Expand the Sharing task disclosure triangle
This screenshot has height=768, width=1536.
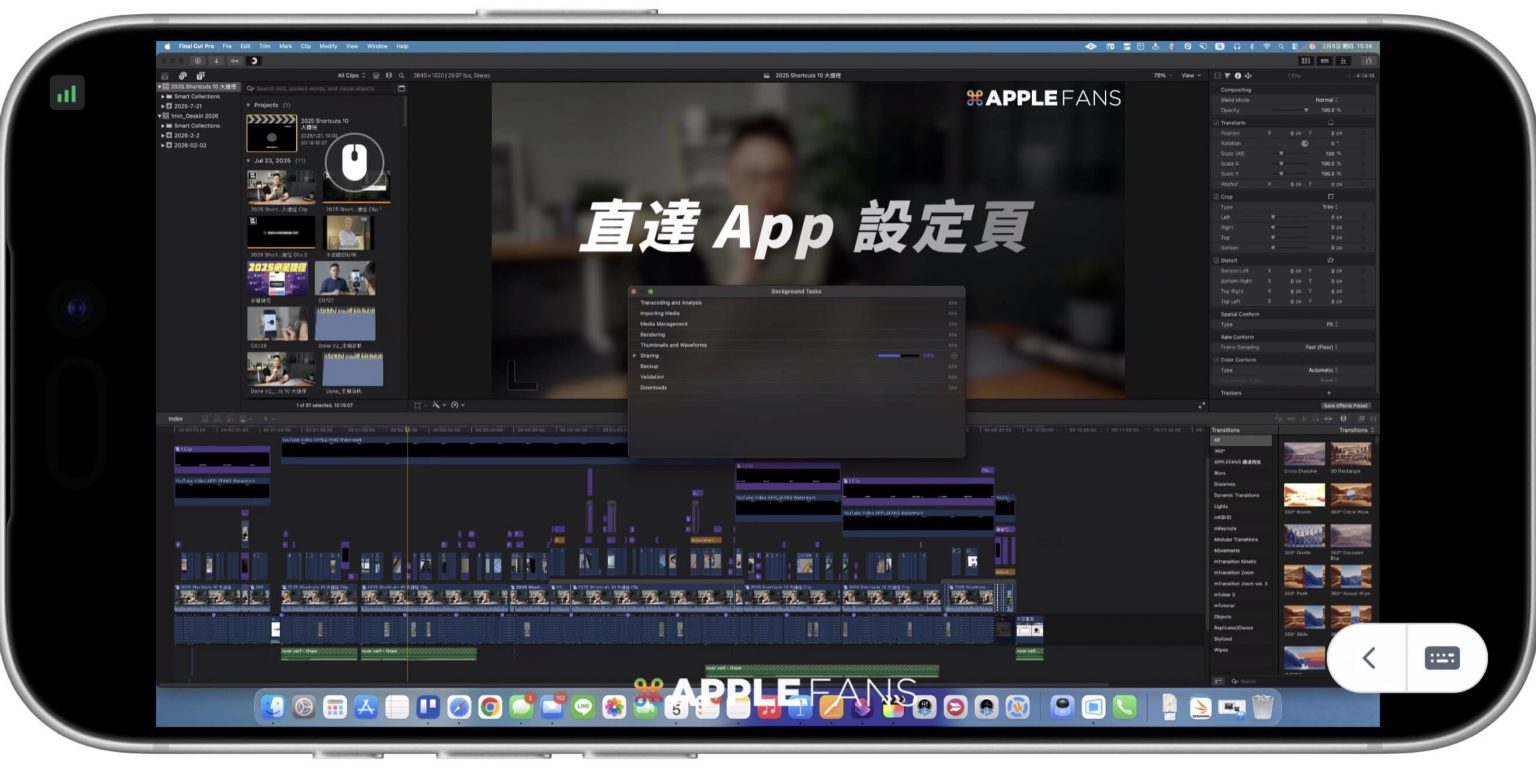[x=634, y=355]
